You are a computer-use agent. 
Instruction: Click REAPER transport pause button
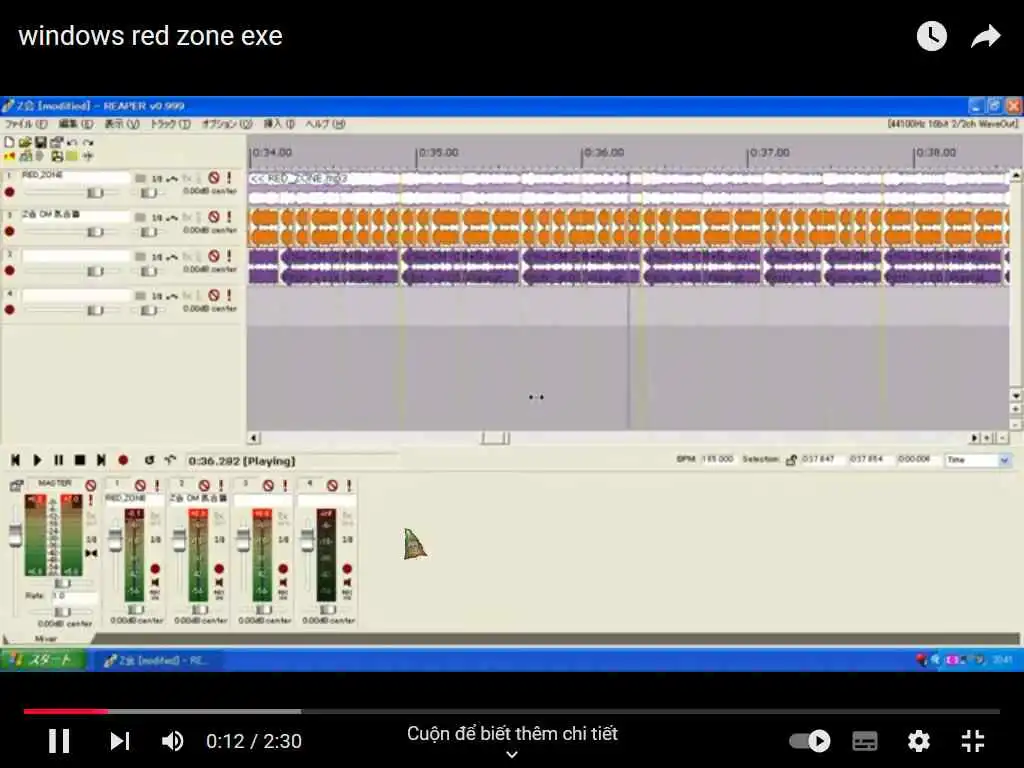click(x=58, y=460)
